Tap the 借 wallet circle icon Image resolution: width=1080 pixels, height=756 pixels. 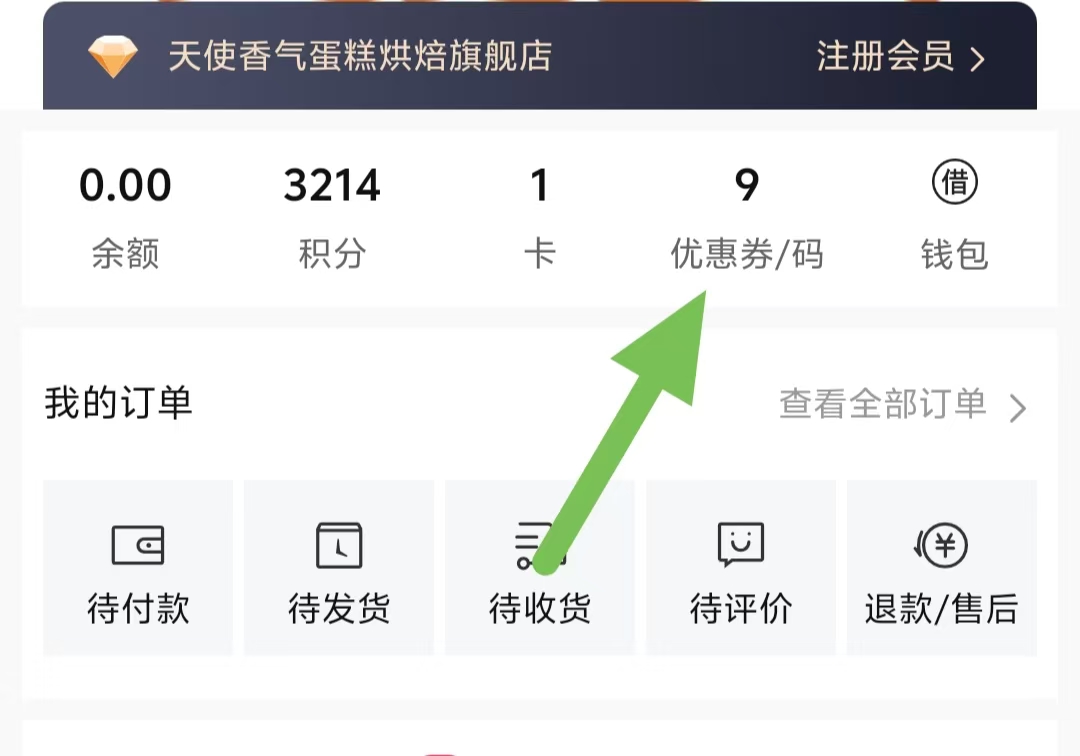955,182
